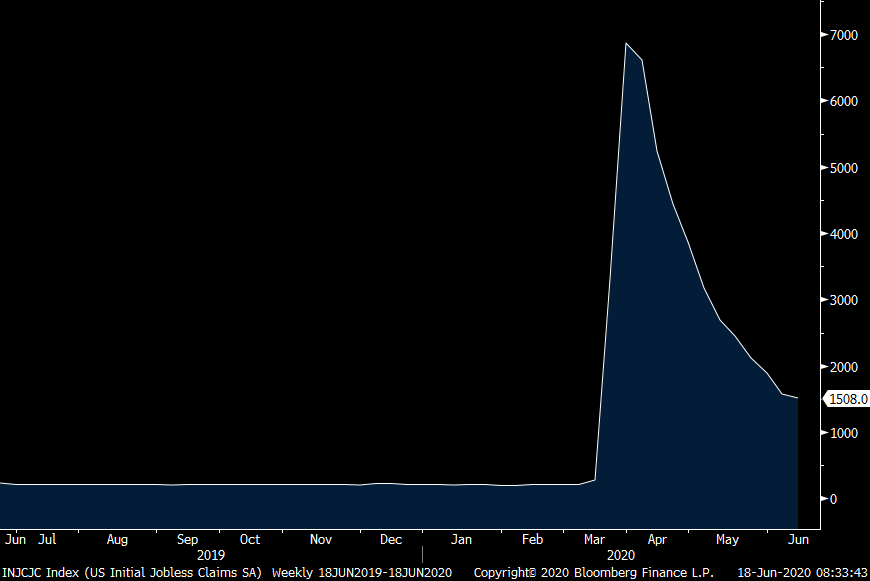Click the Jan x-axis month label

[461, 539]
